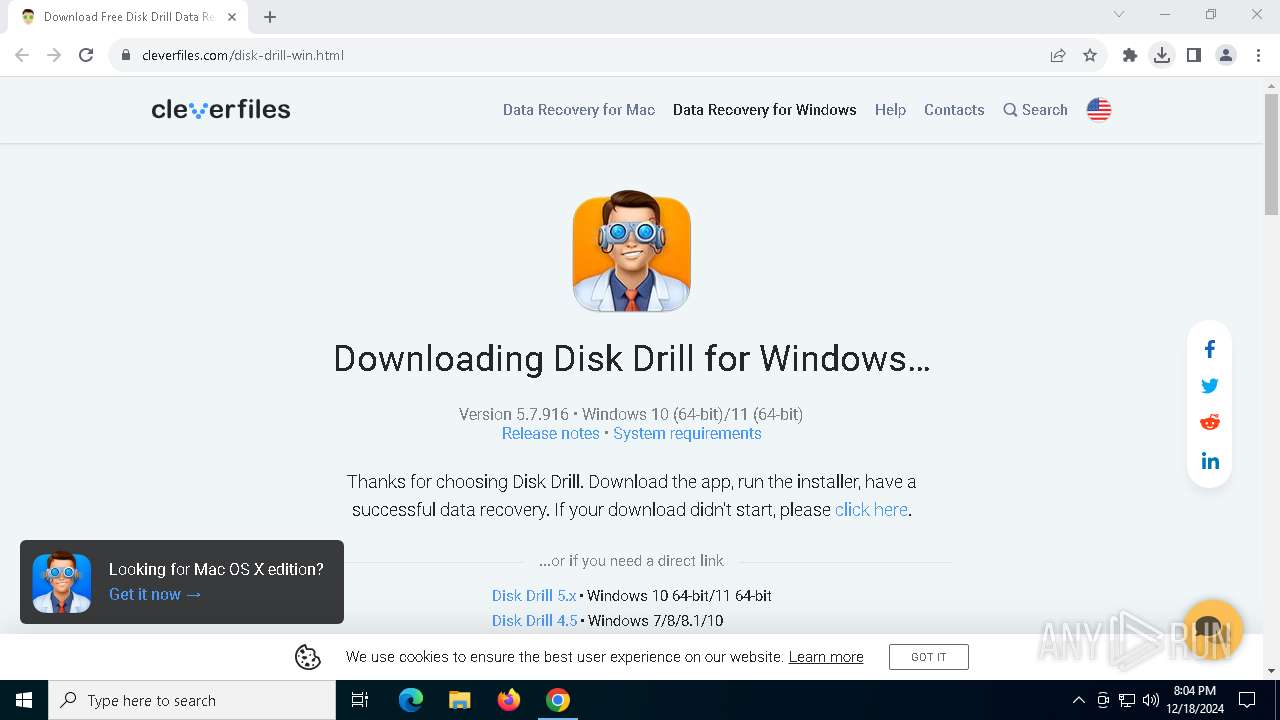Open the cookies 'Learn more' link

[x=826, y=657]
